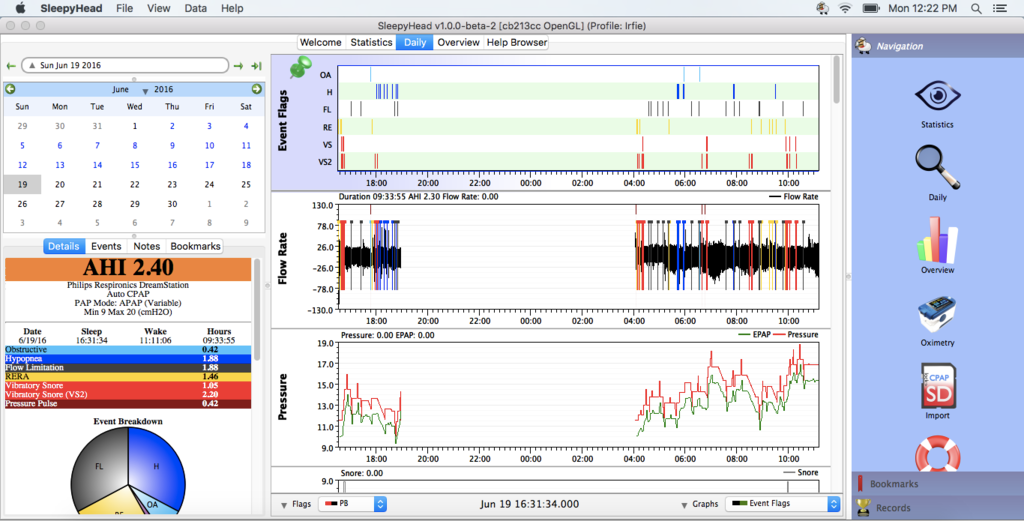The width and height of the screenshot is (1024, 521).
Task: Select the Daily tab
Action: click(415, 42)
